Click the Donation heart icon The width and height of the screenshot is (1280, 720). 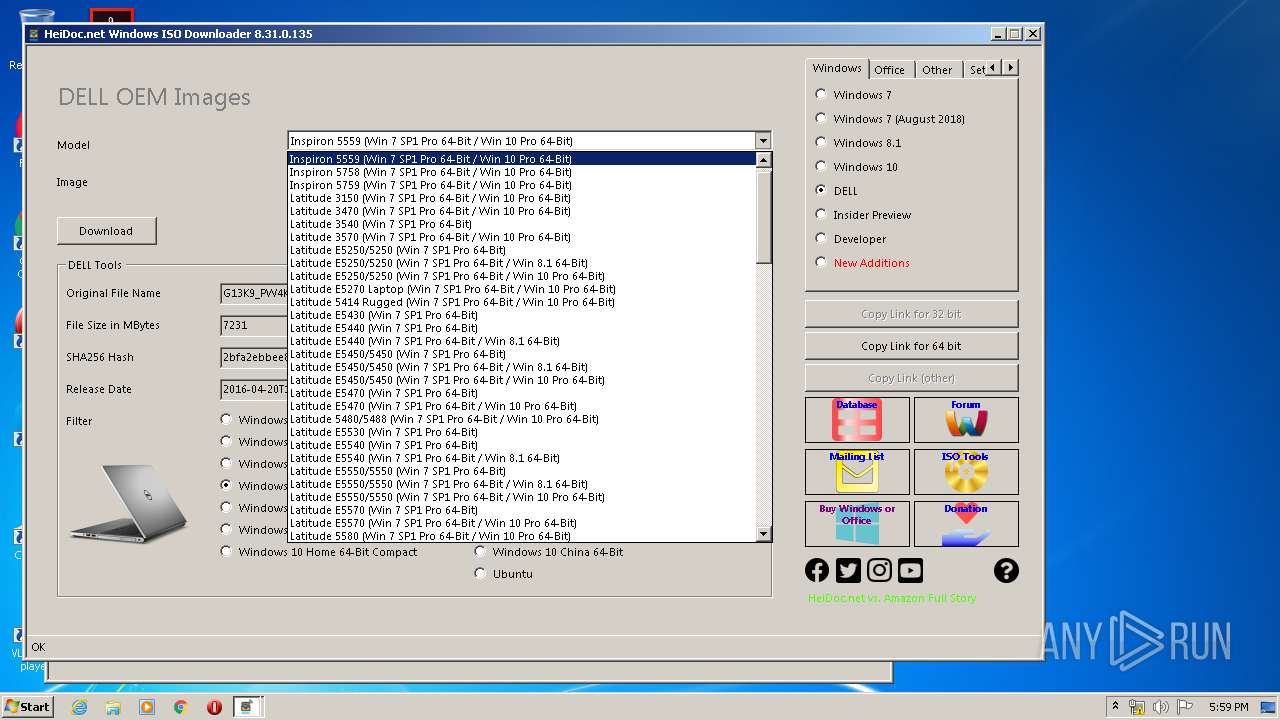(966, 524)
